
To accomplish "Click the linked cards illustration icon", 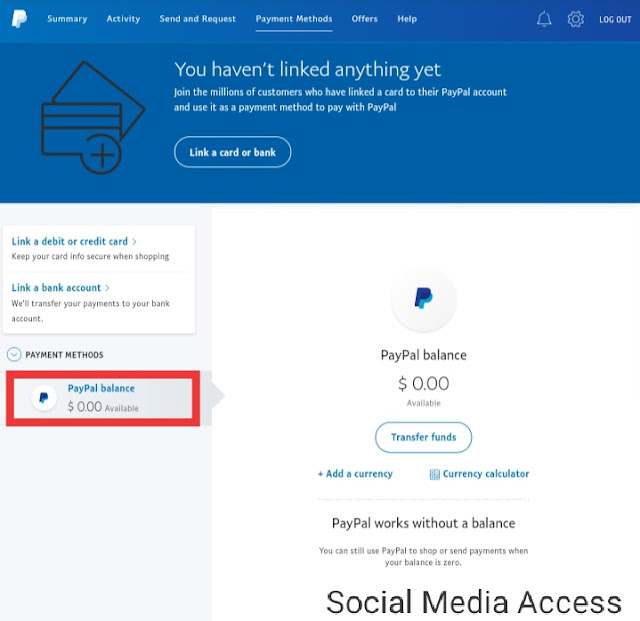I will coord(93,118).
